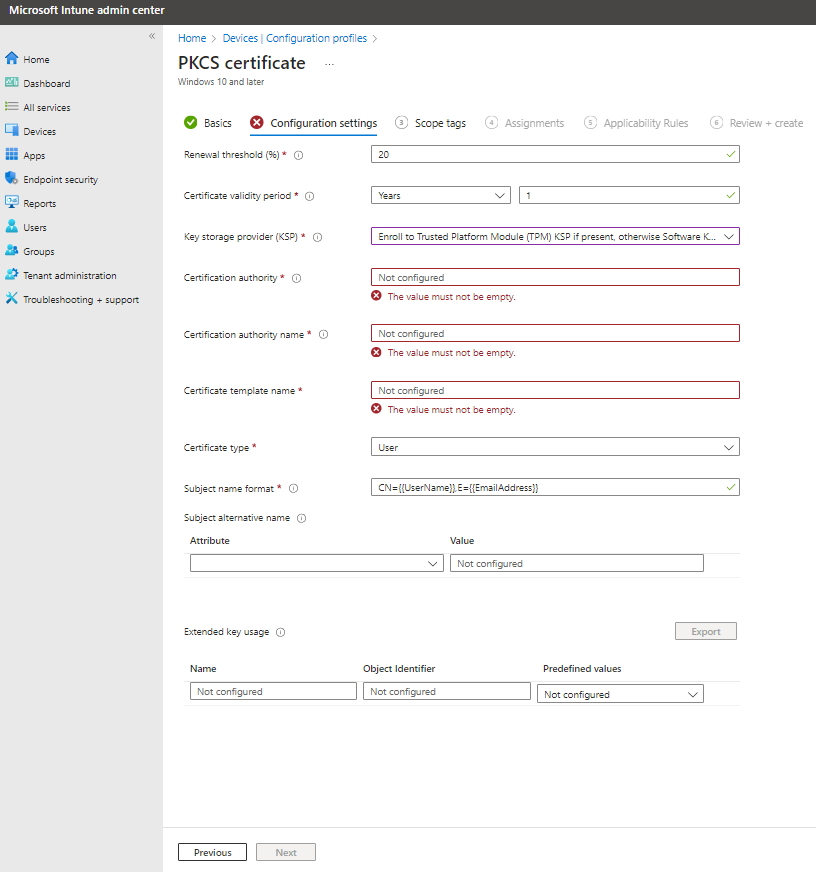This screenshot has width=816, height=872.
Task: Click the Previous button
Action: [212, 852]
